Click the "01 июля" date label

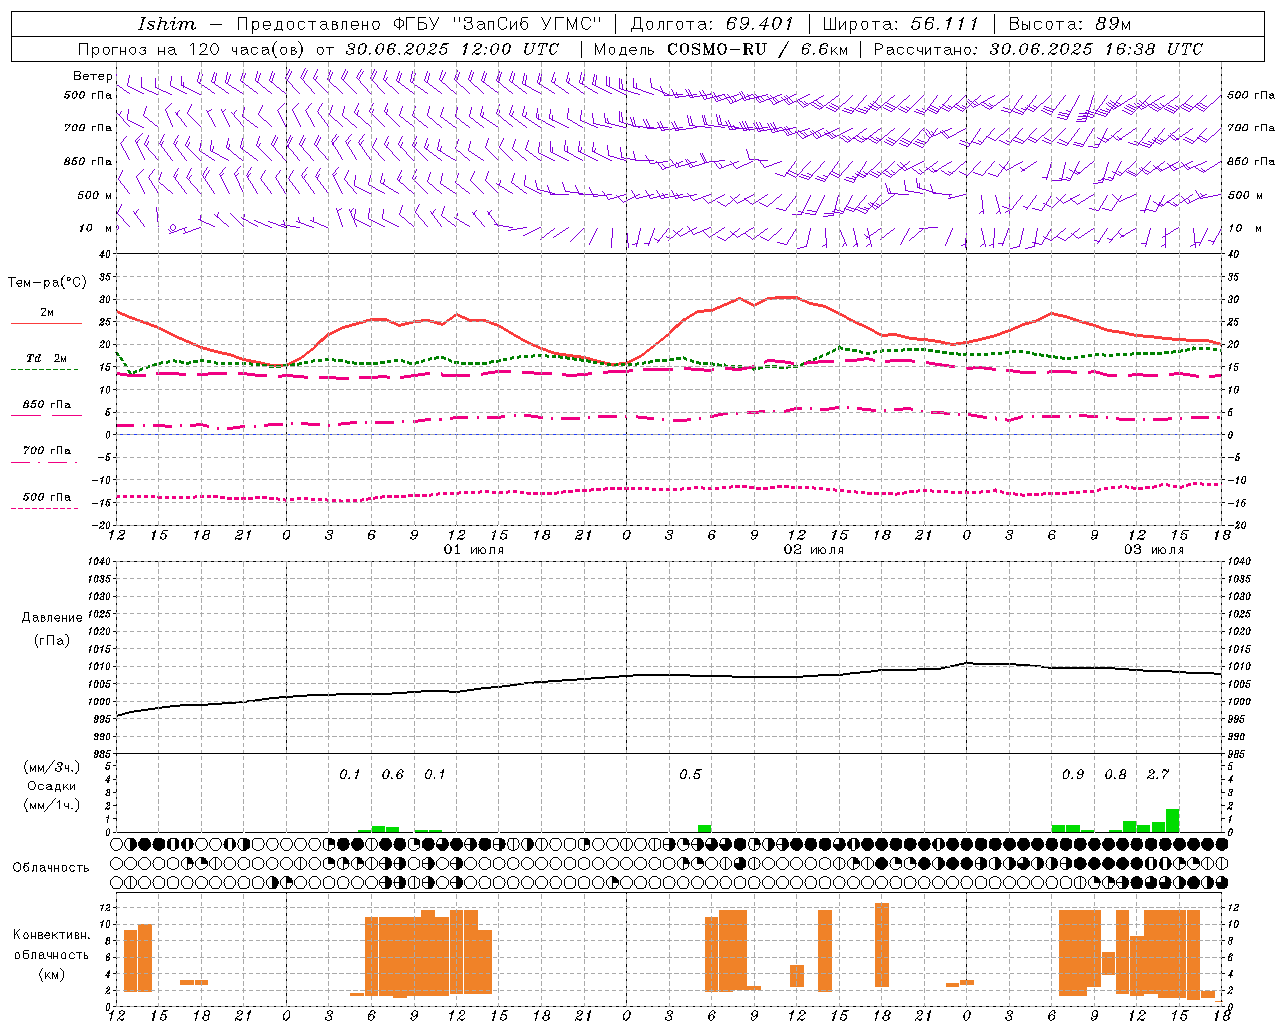(474, 550)
